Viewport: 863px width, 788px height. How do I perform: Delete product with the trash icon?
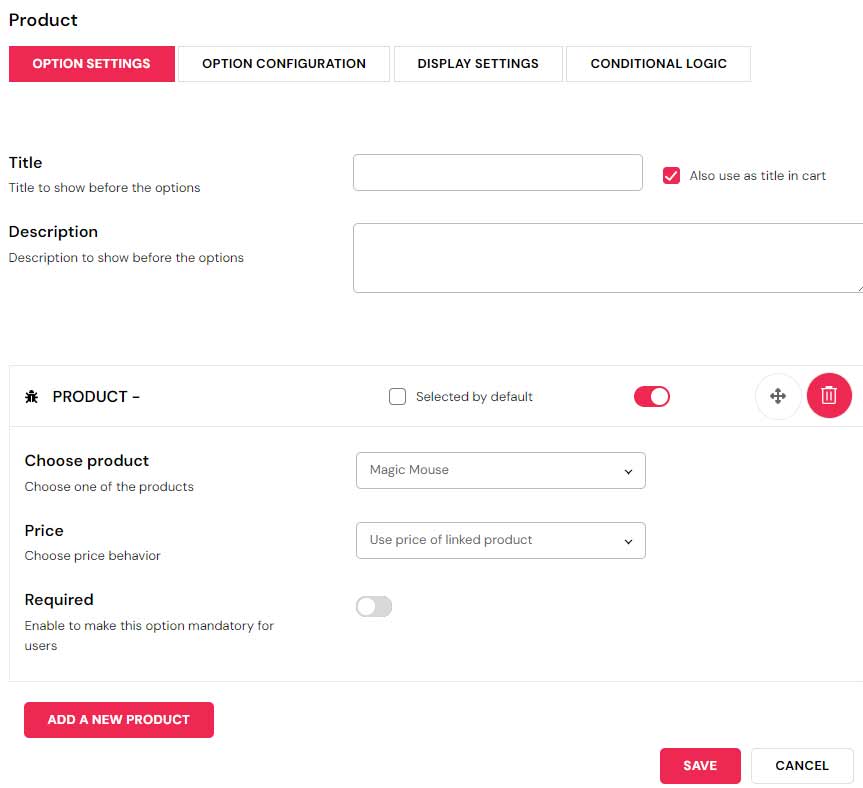point(829,396)
